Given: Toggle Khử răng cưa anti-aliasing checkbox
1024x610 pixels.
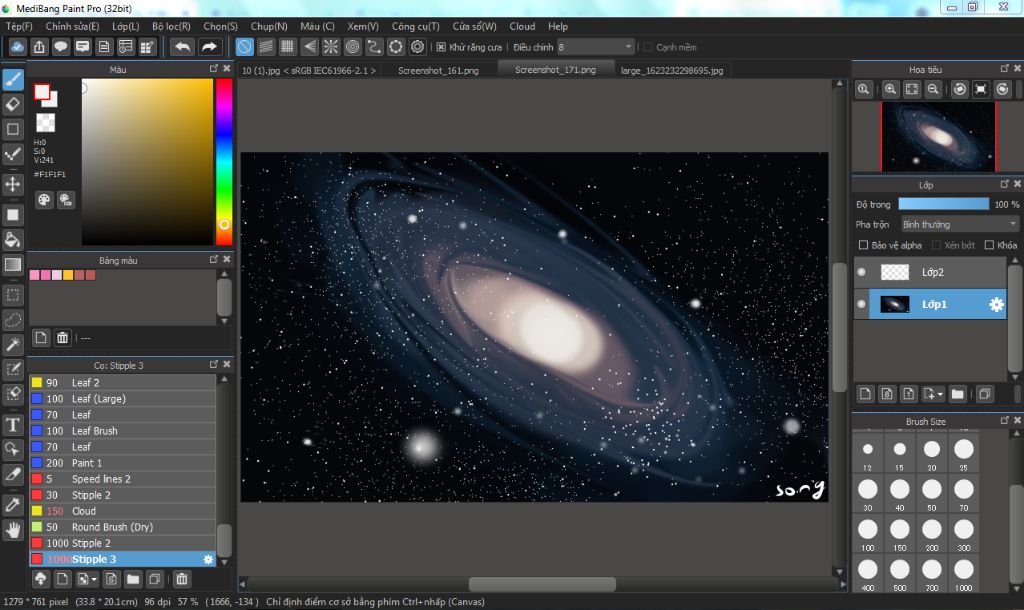Looking at the screenshot, I should (441, 47).
